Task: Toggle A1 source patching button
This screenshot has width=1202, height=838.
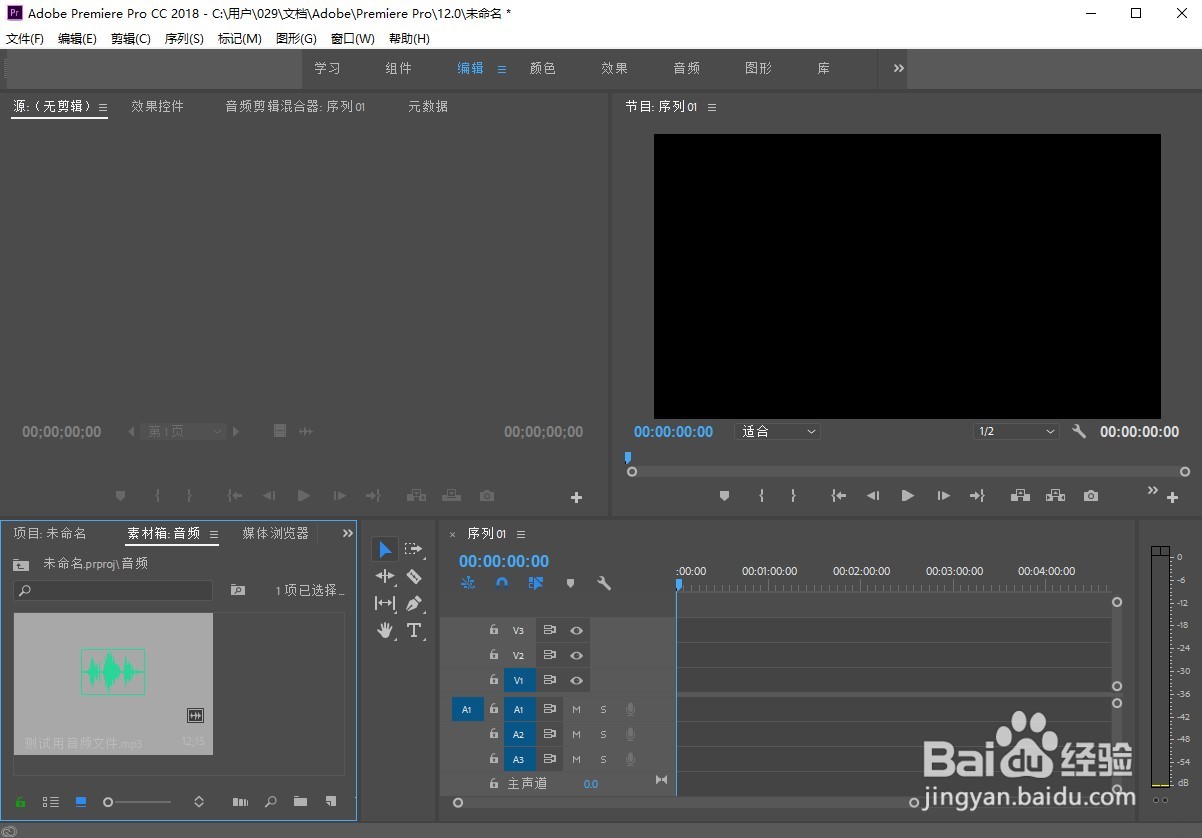Action: 466,709
